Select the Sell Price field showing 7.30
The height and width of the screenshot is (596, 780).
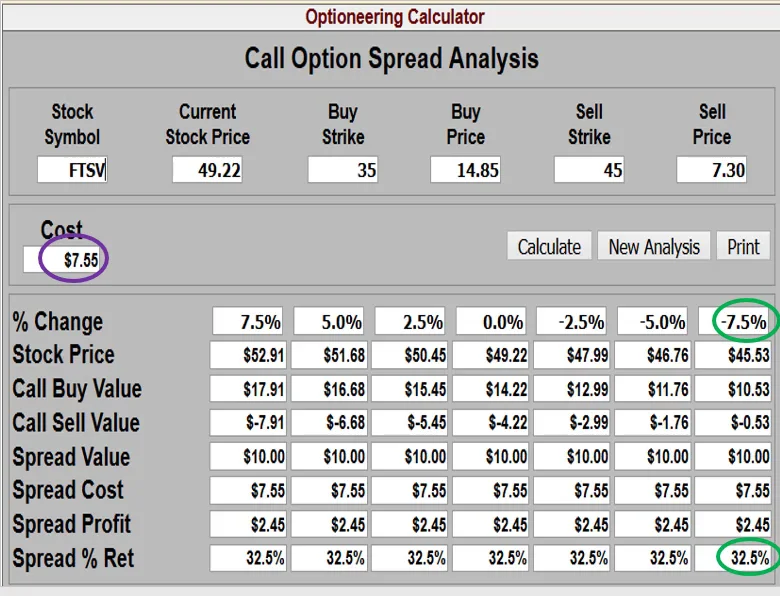712,170
